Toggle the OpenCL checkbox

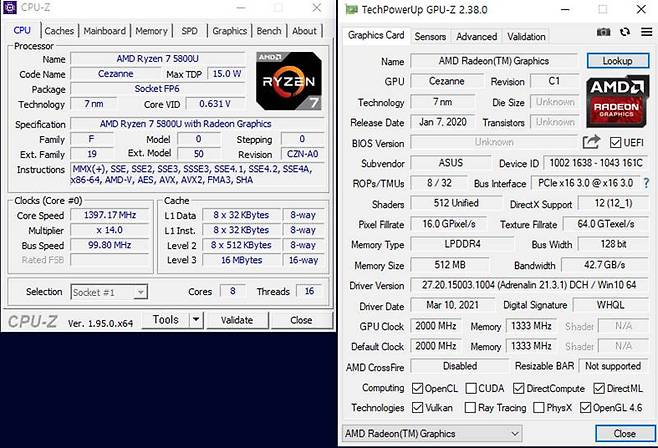tap(417, 388)
